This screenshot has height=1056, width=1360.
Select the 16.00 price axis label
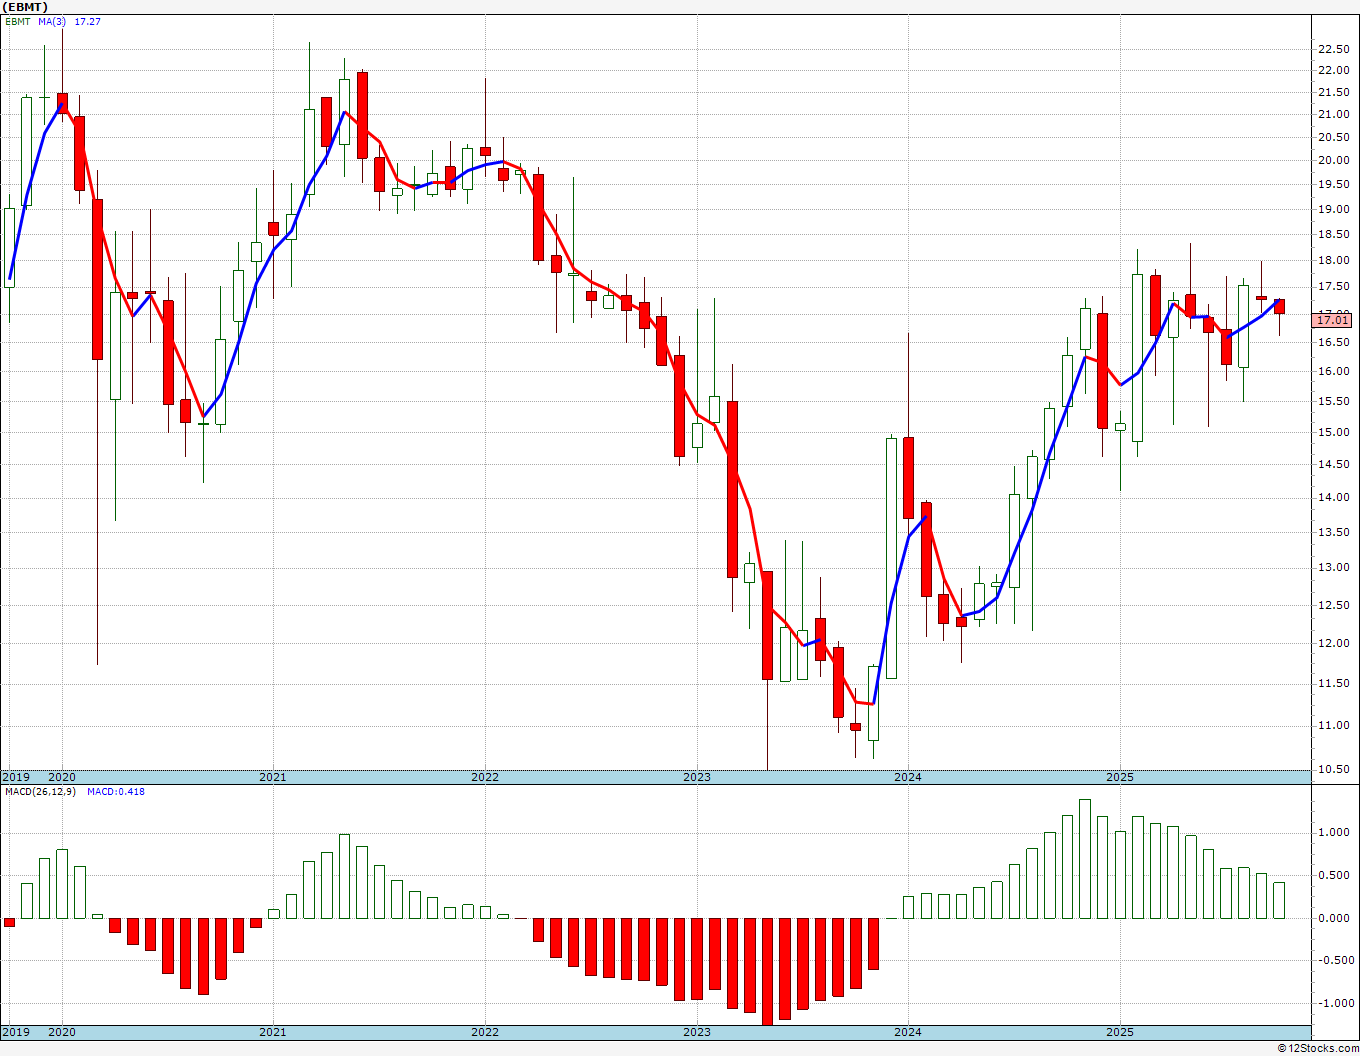pos(1333,371)
